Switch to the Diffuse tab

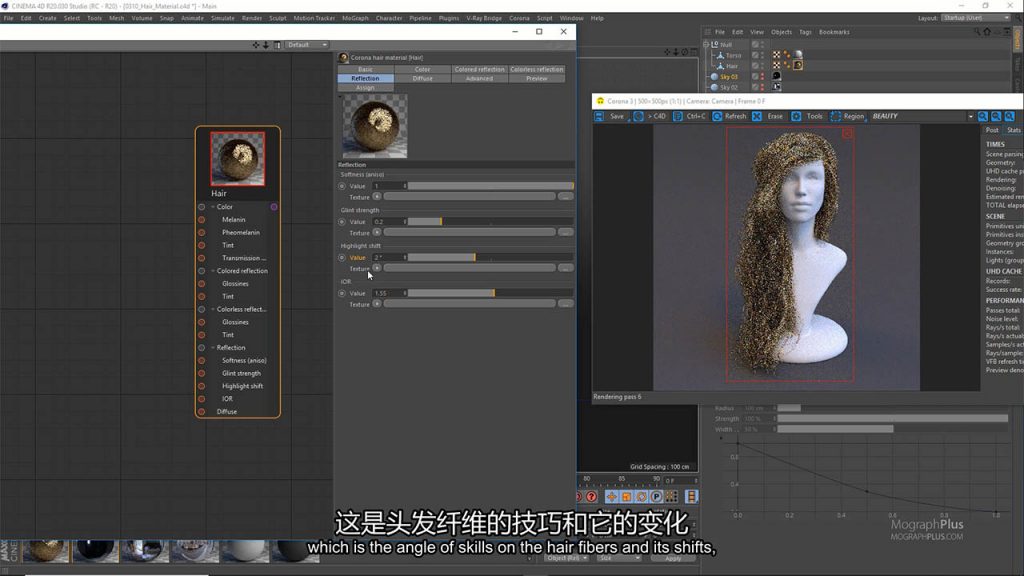423,78
